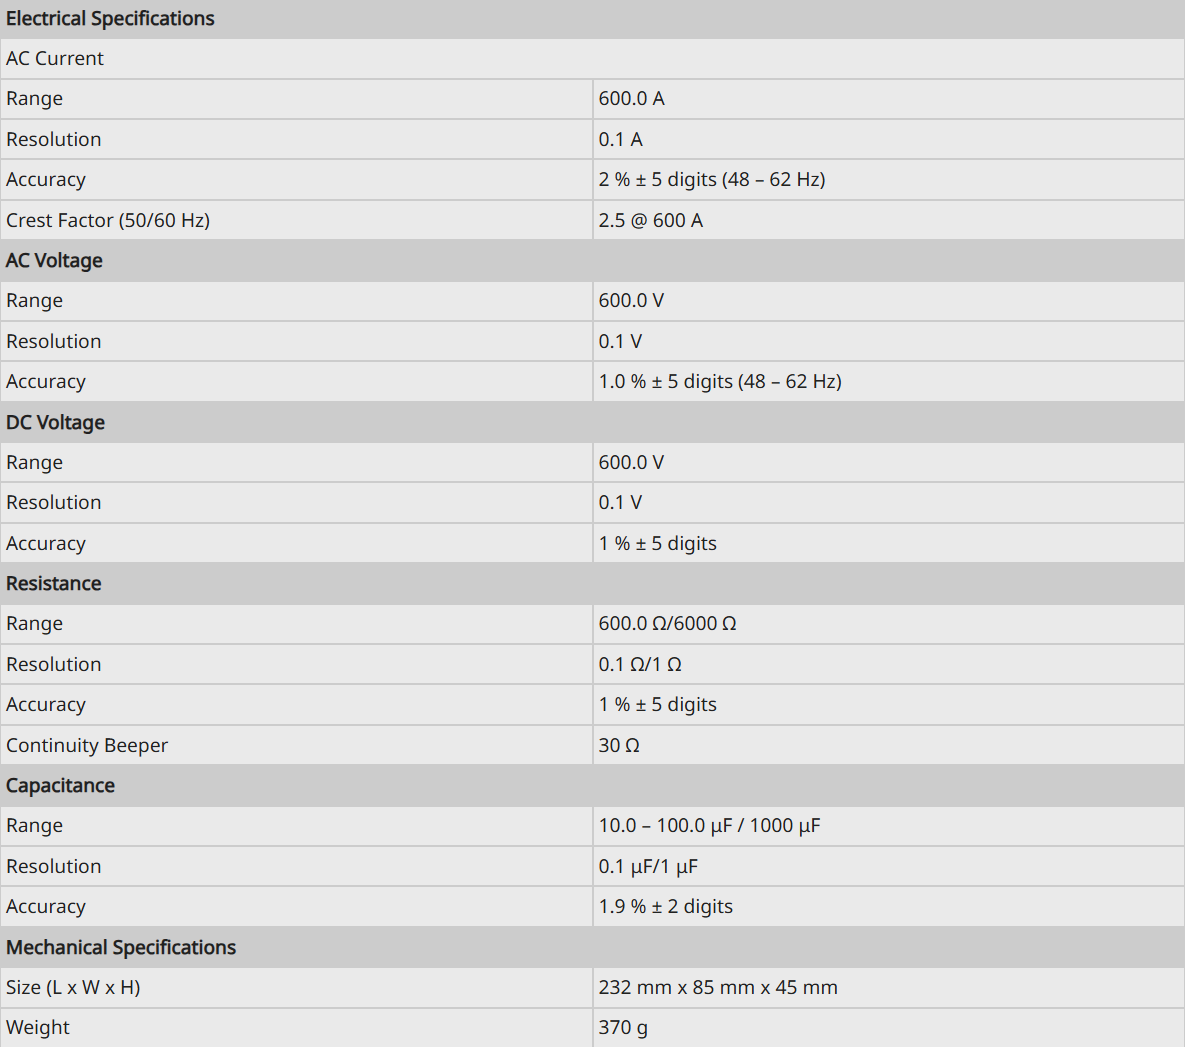
Task: Click the DC Voltage section header
Action: 55,422
